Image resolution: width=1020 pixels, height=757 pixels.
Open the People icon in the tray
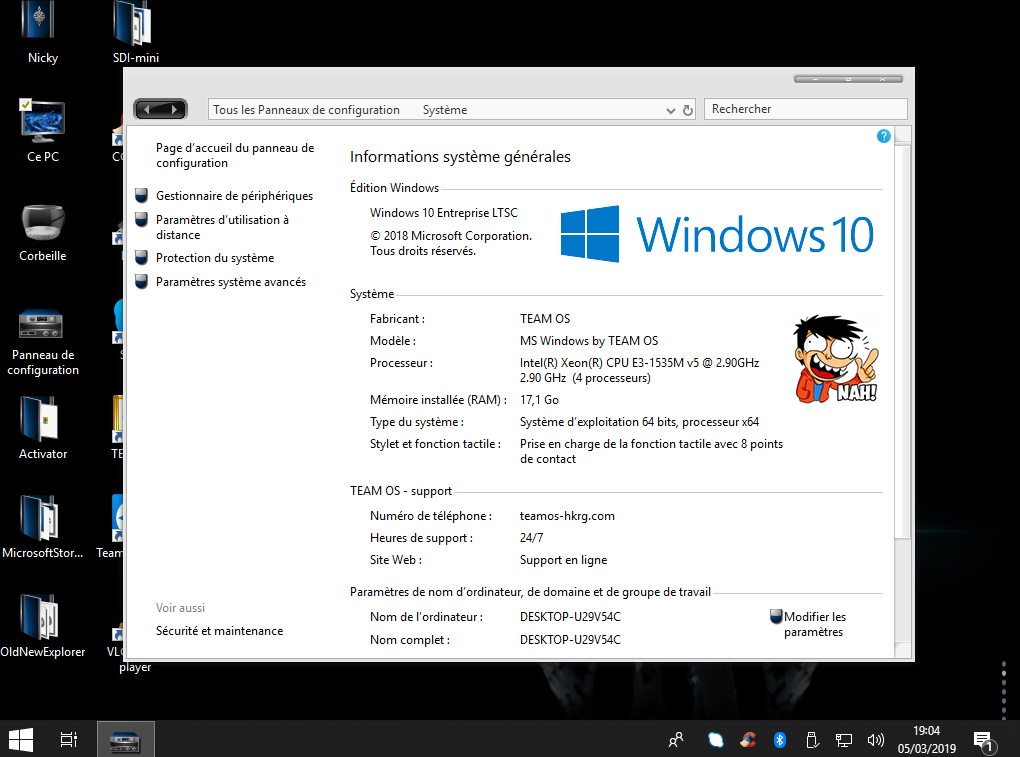[677, 739]
